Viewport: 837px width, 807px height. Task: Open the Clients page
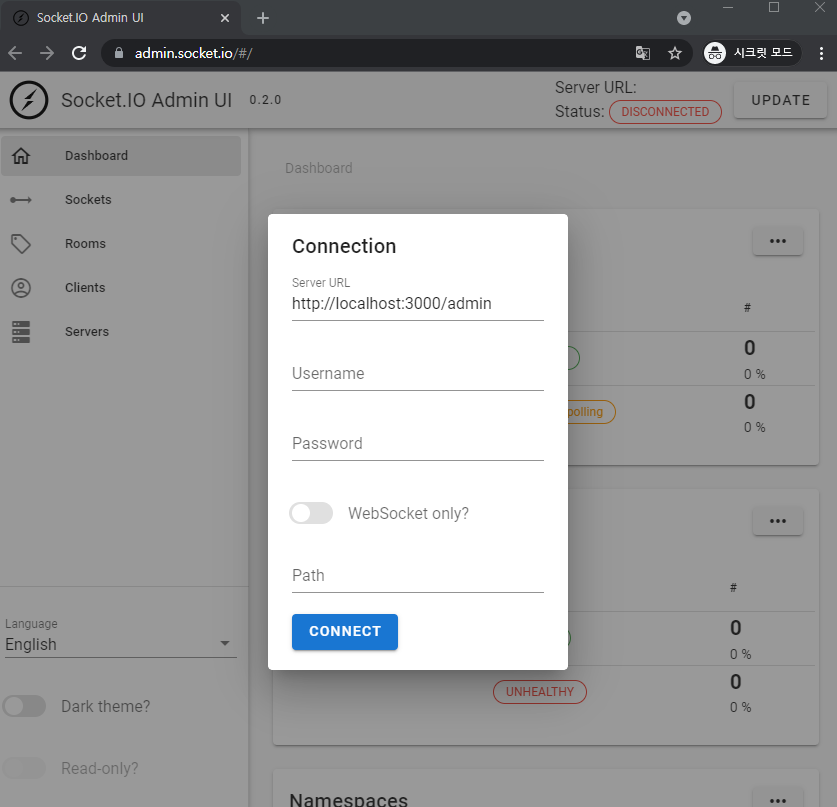pos(121,288)
